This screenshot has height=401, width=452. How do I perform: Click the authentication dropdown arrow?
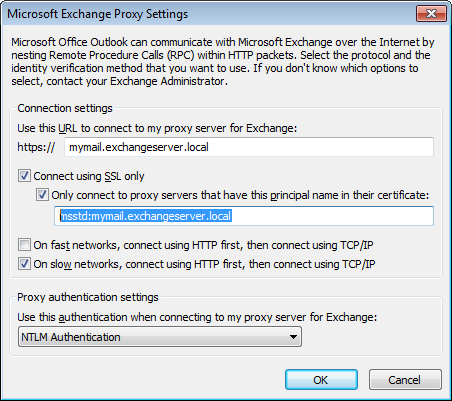[293, 337]
